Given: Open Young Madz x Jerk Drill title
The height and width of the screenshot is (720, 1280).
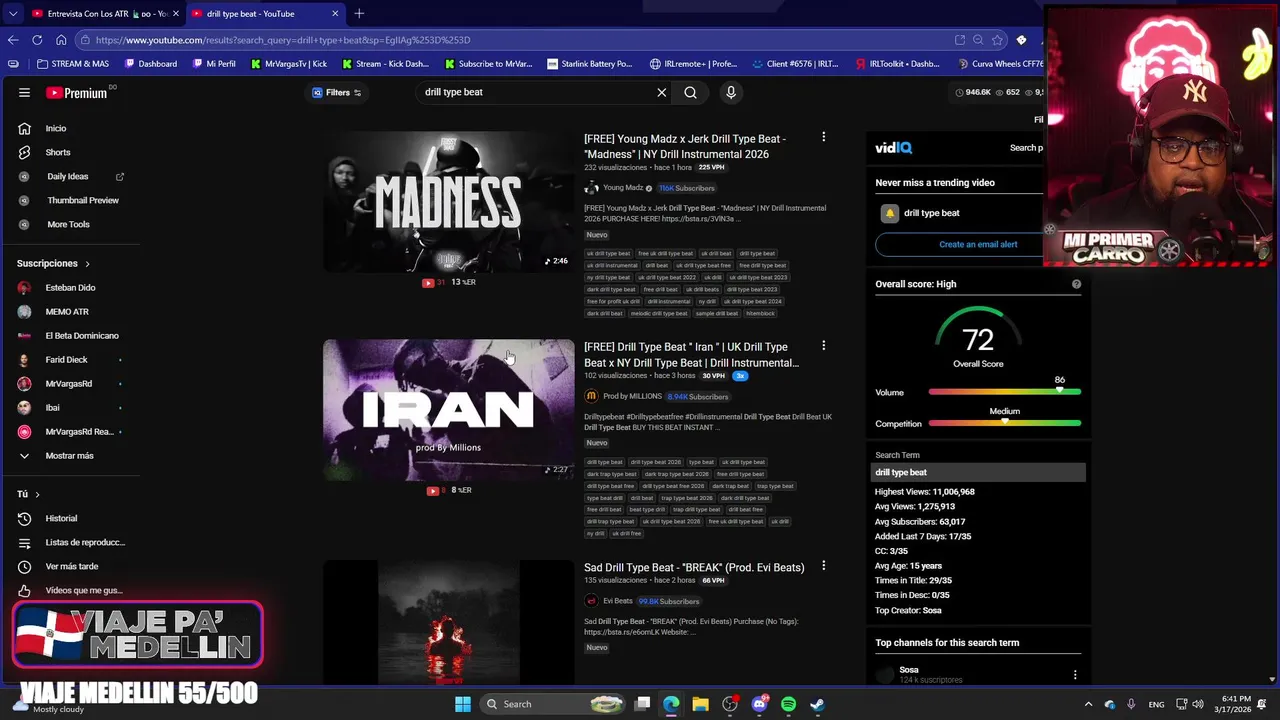Looking at the screenshot, I should pos(685,146).
